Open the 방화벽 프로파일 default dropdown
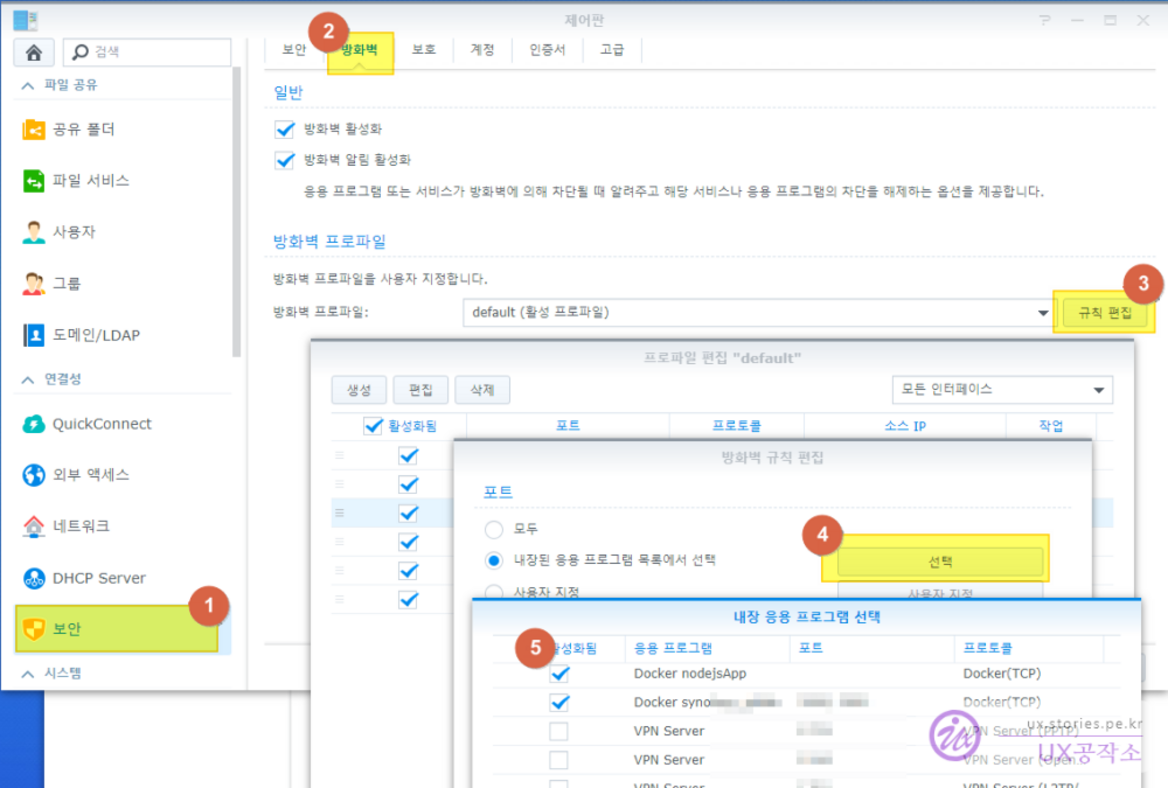This screenshot has width=1168, height=788. point(757,312)
